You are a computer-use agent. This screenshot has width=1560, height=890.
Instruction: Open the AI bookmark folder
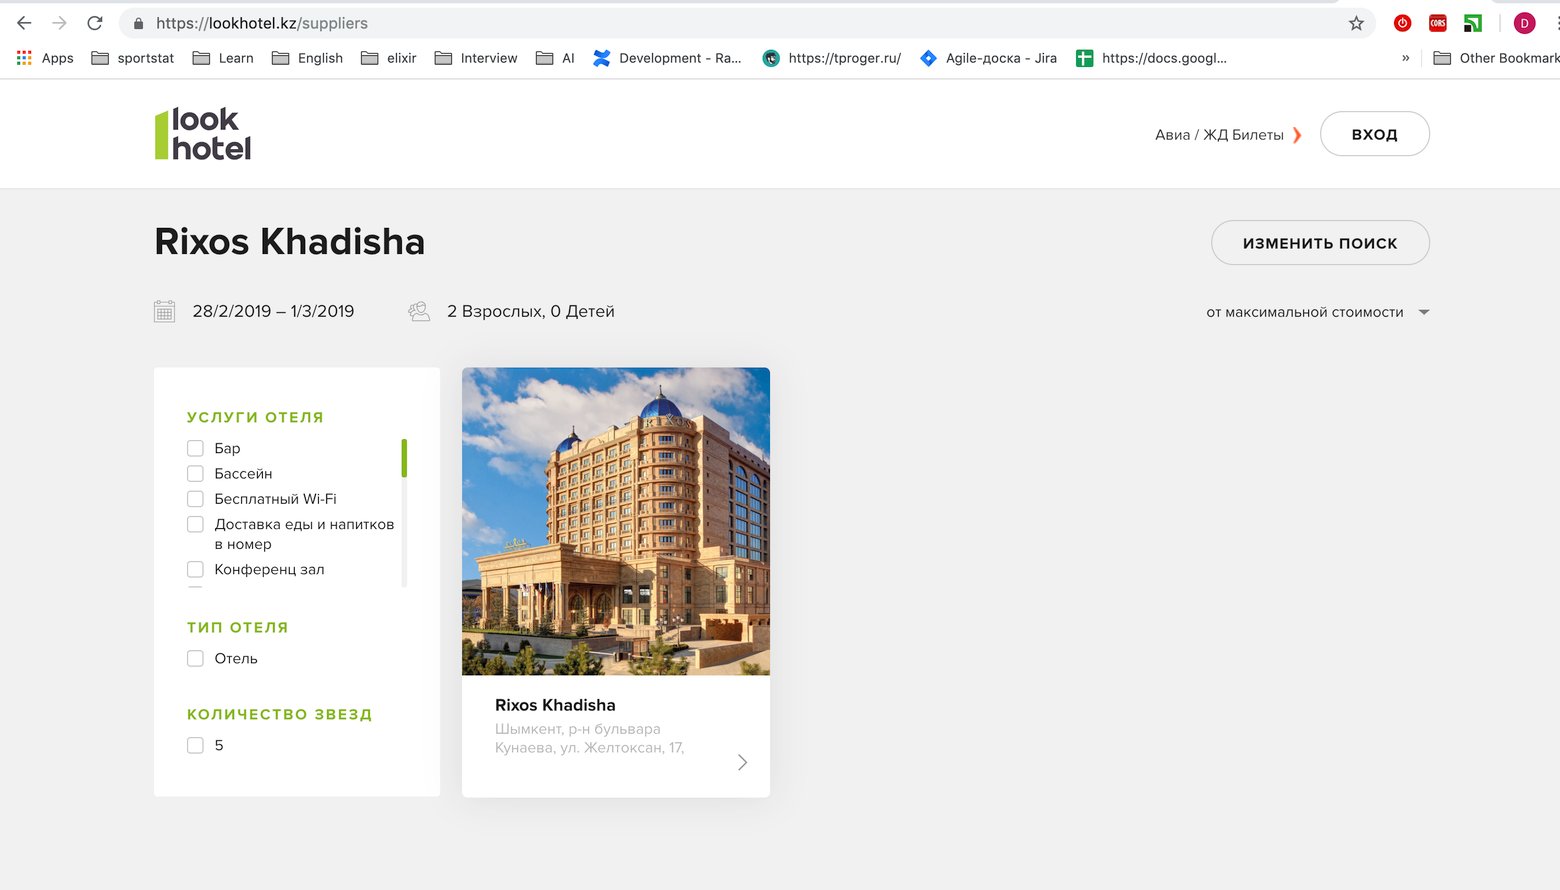tap(555, 58)
